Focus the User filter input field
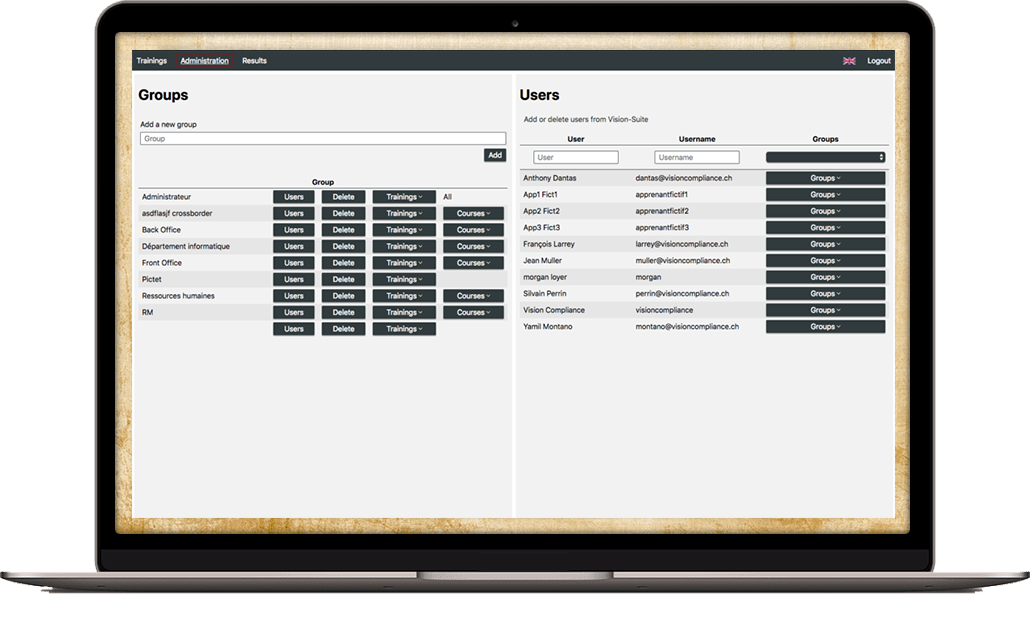 coord(575,157)
